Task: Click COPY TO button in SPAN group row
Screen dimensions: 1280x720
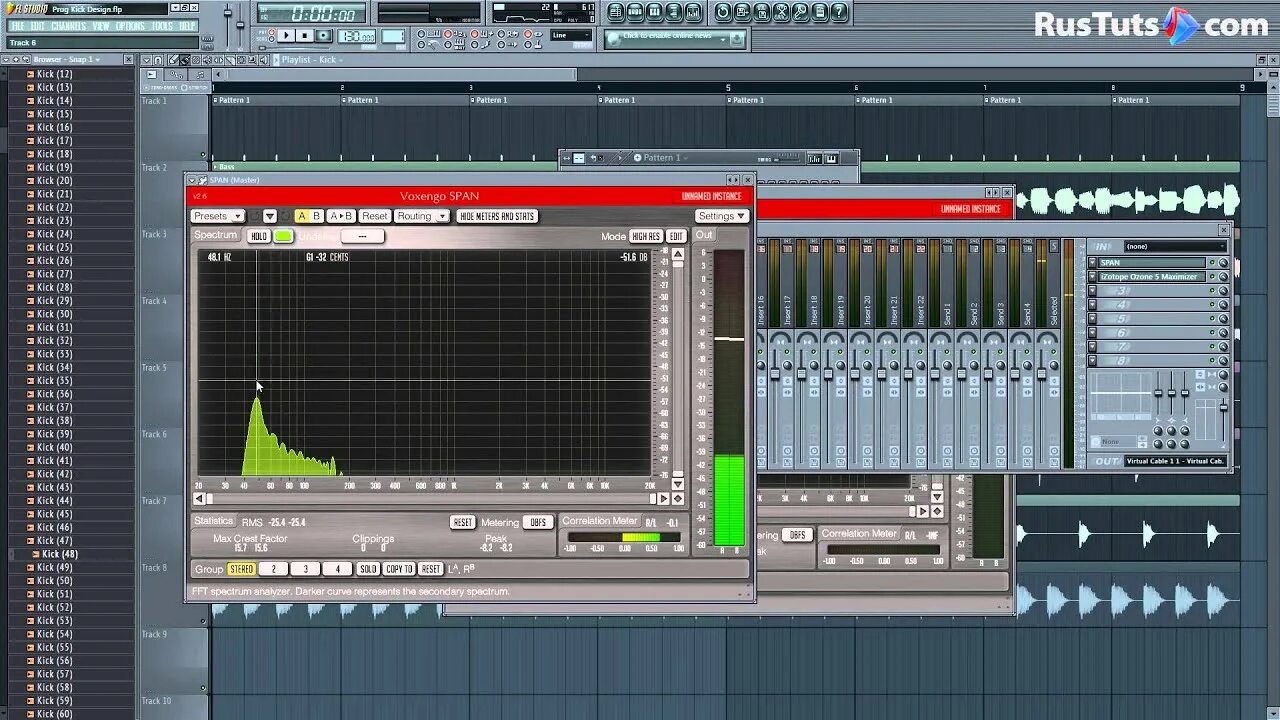Action: [399, 569]
